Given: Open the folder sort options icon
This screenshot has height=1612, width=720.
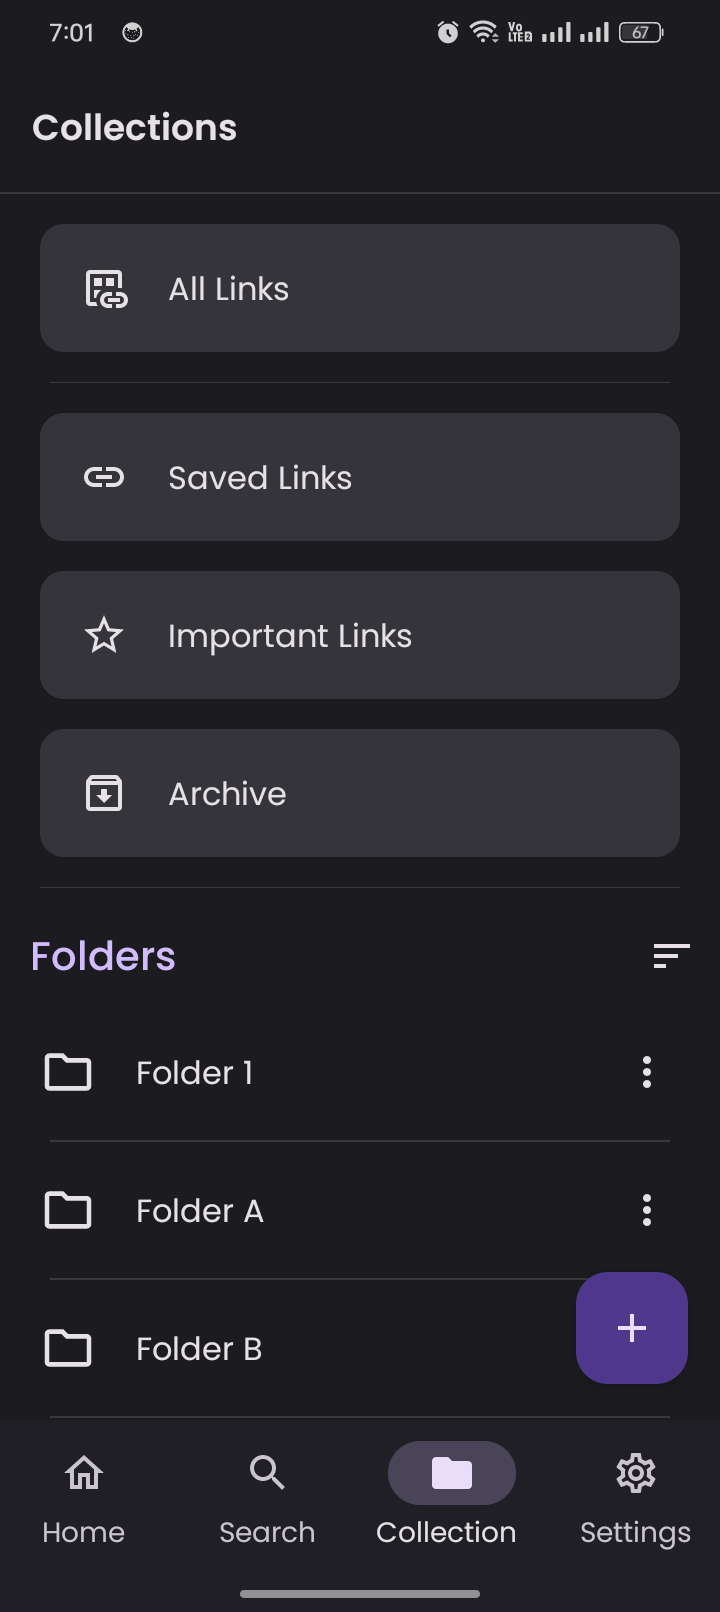Looking at the screenshot, I should coord(671,956).
